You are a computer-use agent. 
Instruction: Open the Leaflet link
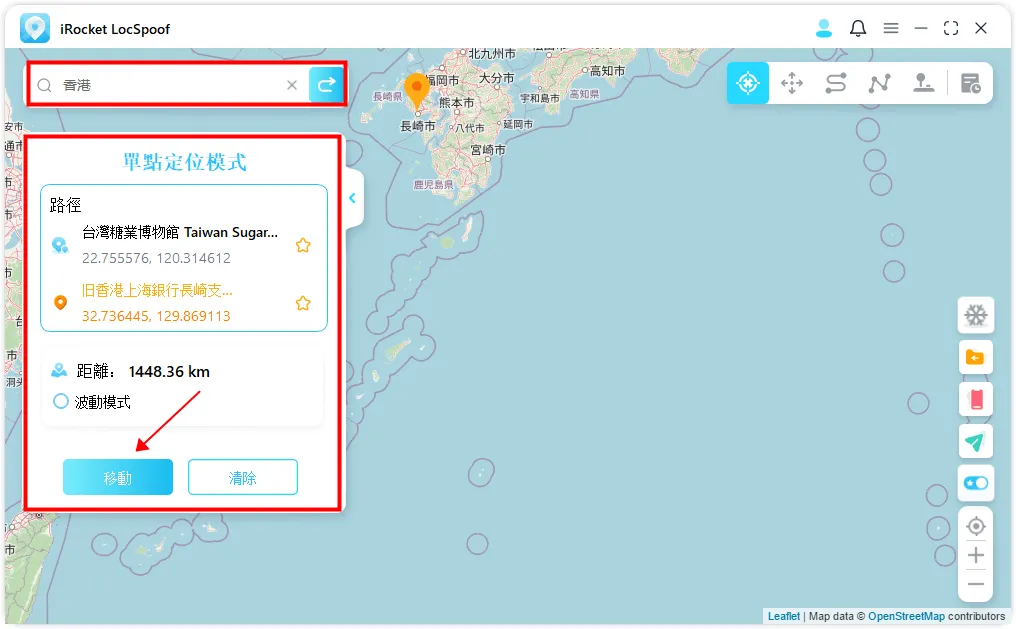pyautogui.click(x=783, y=616)
